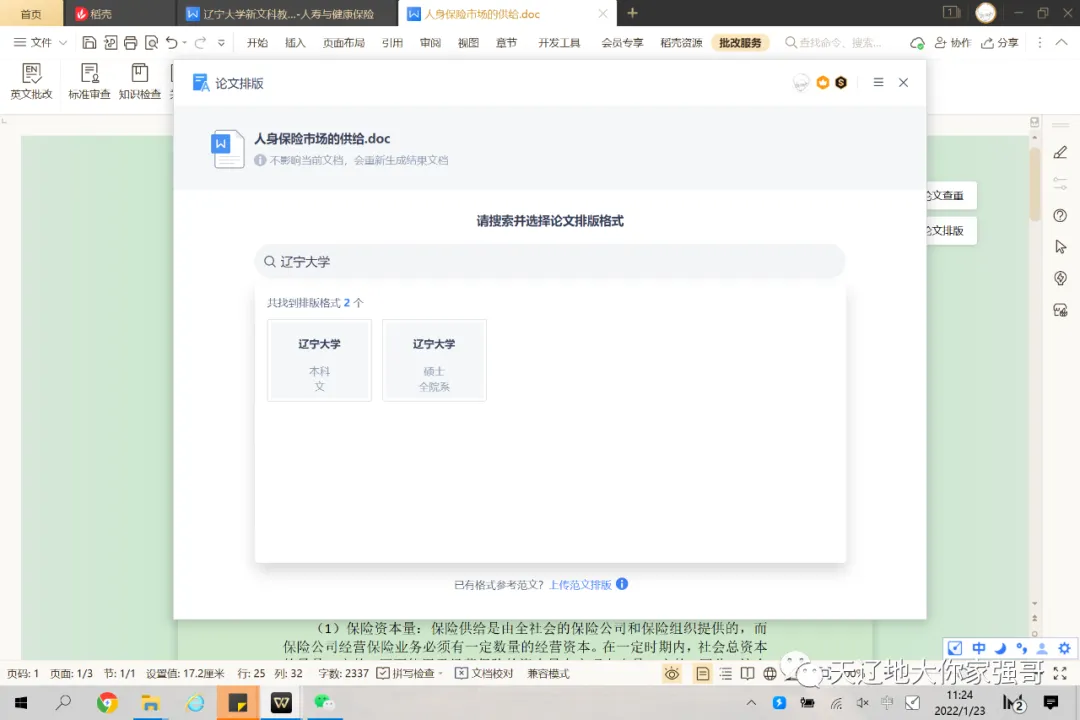The width and height of the screenshot is (1080, 720).
Task: Open the 英文批改 tool
Action: coord(31,81)
